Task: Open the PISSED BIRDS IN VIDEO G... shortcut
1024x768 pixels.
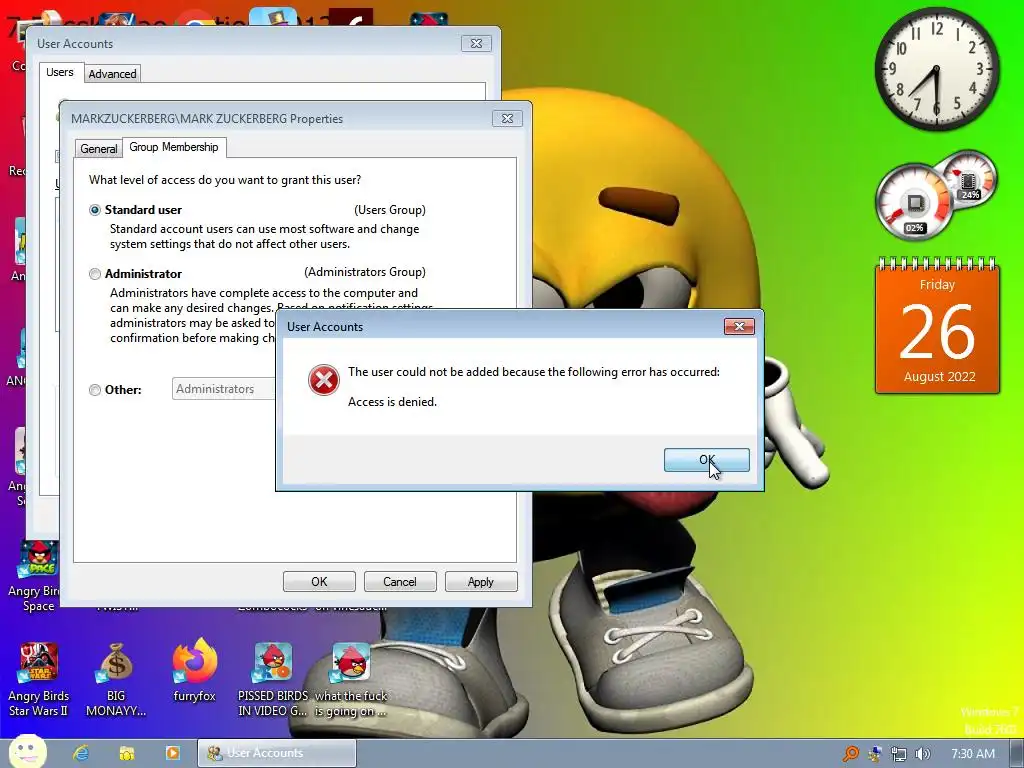Action: [x=273, y=679]
